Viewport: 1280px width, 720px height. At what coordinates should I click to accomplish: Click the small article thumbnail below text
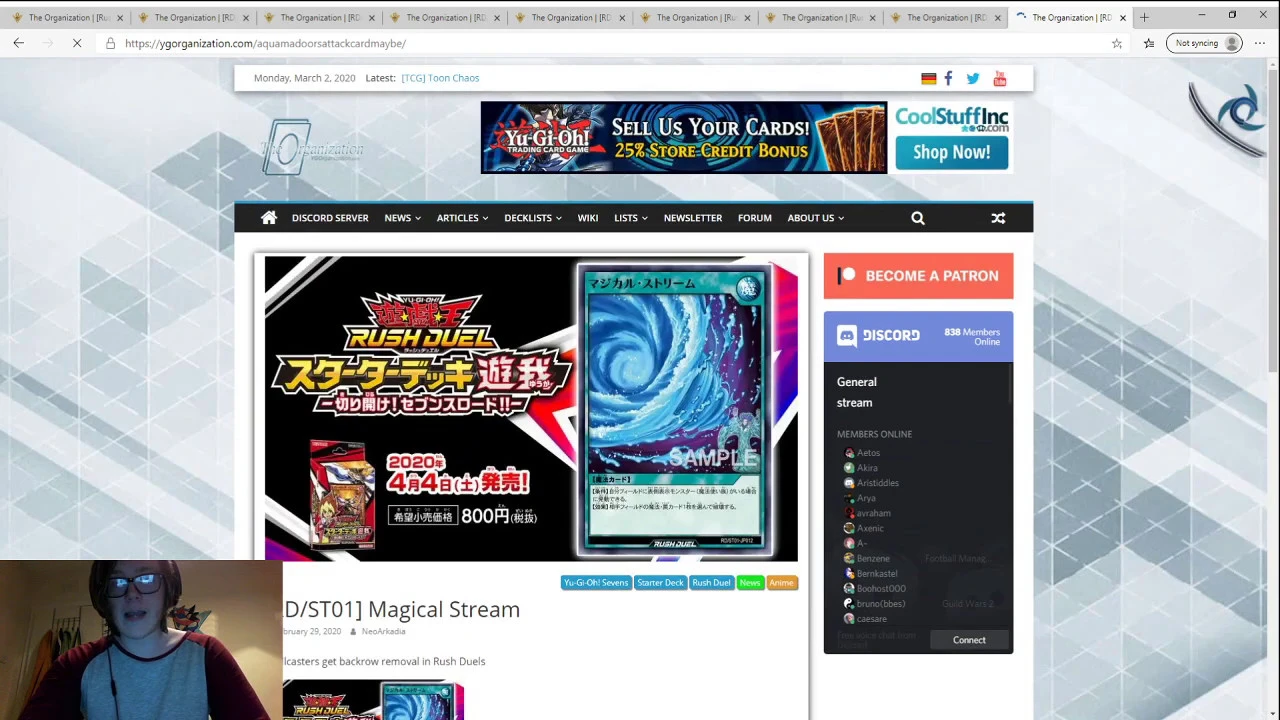[x=373, y=700]
